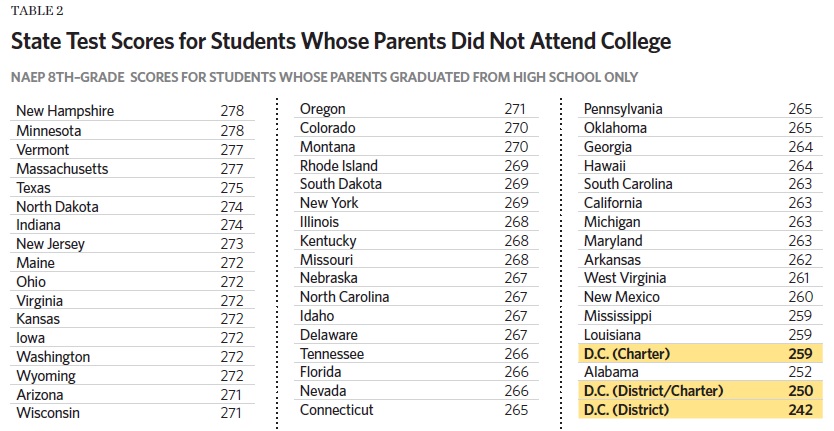Select Pennsylvania in the right column
The width and height of the screenshot is (834, 431).
click(x=623, y=109)
